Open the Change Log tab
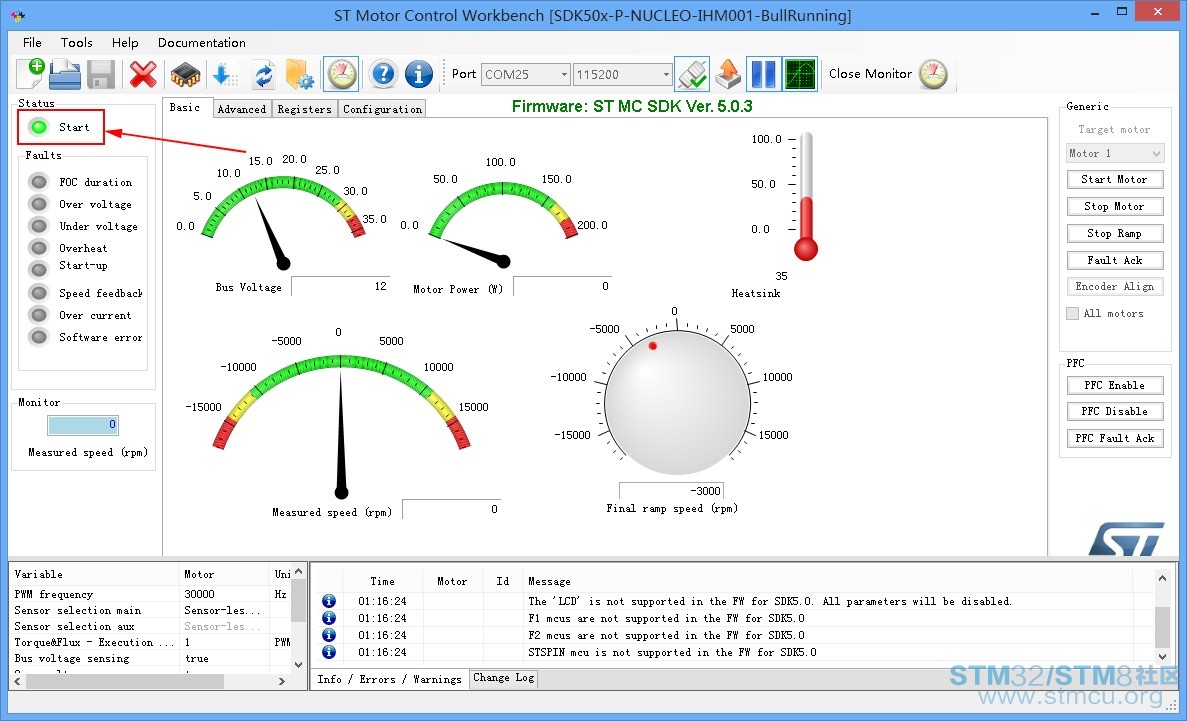 [503, 678]
